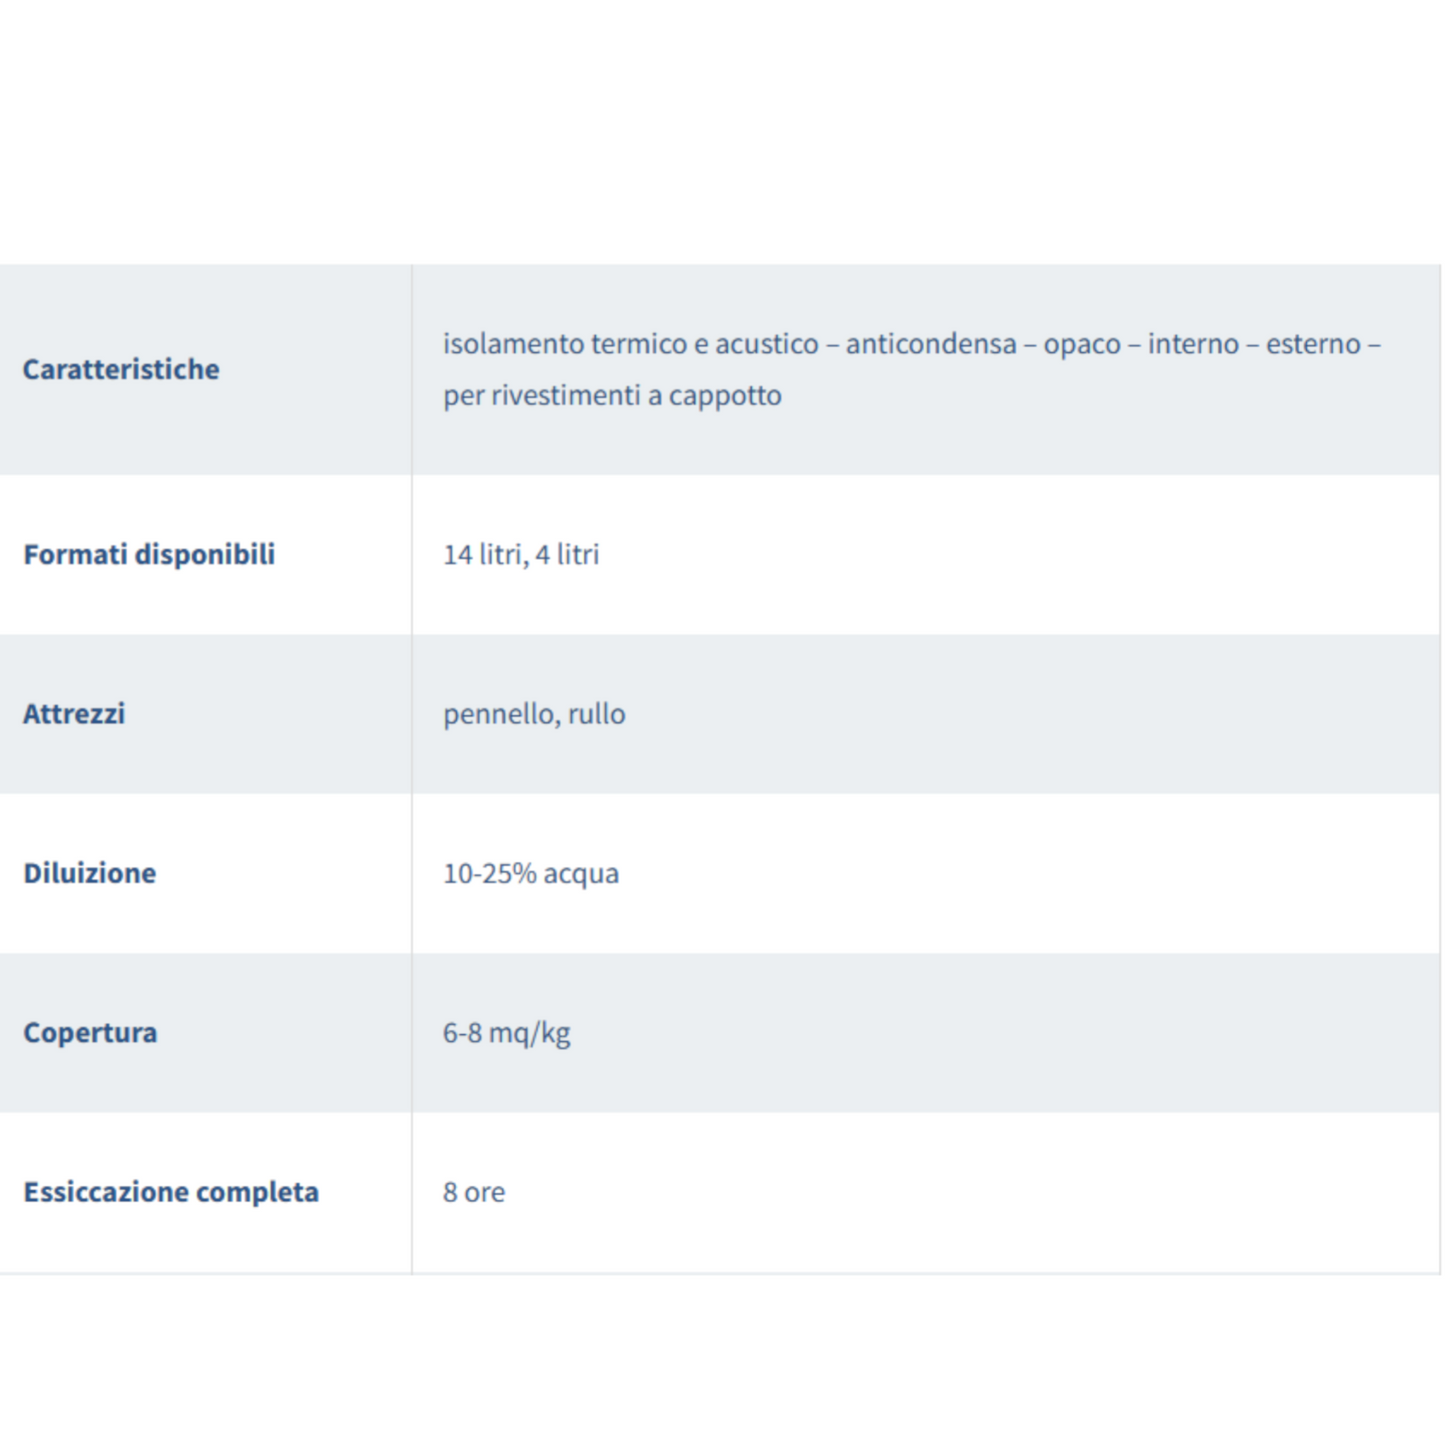Screen dimensions: 1445x1445
Task: Click the 'per rivestimenti a cappotto' text line
Action: 612,396
